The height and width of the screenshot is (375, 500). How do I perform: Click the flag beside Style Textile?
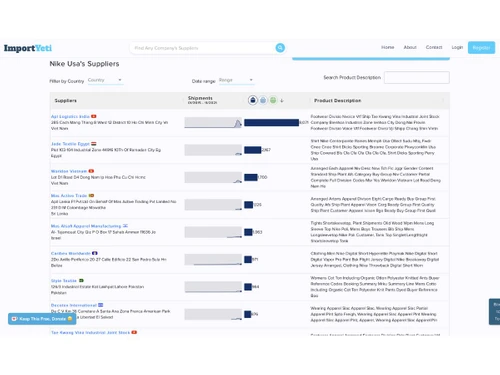coord(81,281)
